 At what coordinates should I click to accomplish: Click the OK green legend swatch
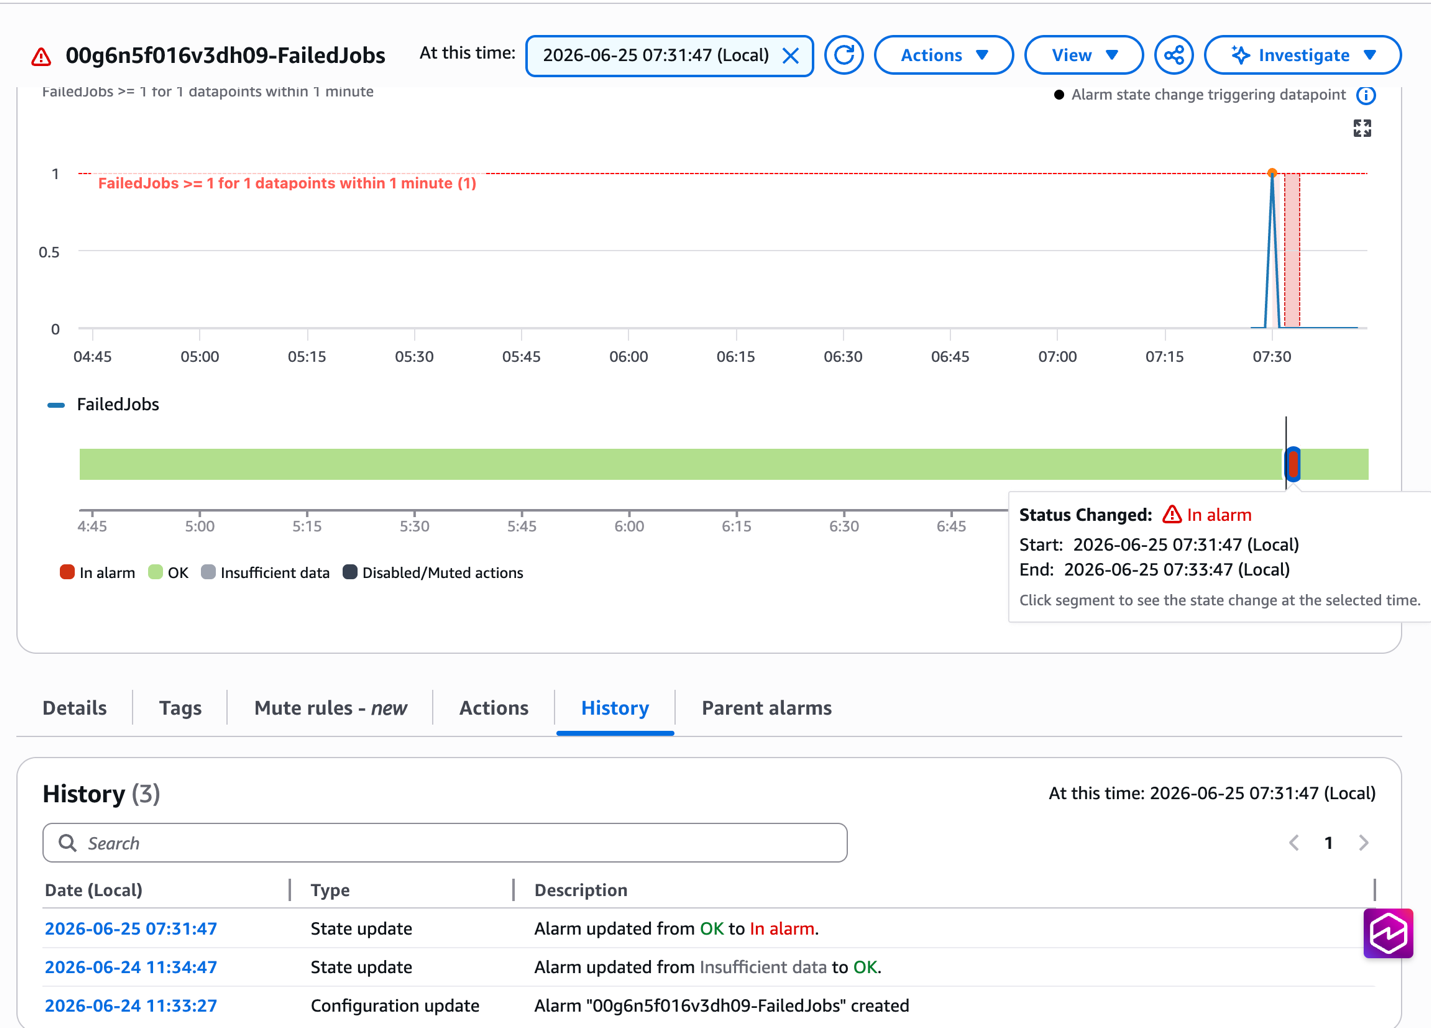pyautogui.click(x=155, y=572)
